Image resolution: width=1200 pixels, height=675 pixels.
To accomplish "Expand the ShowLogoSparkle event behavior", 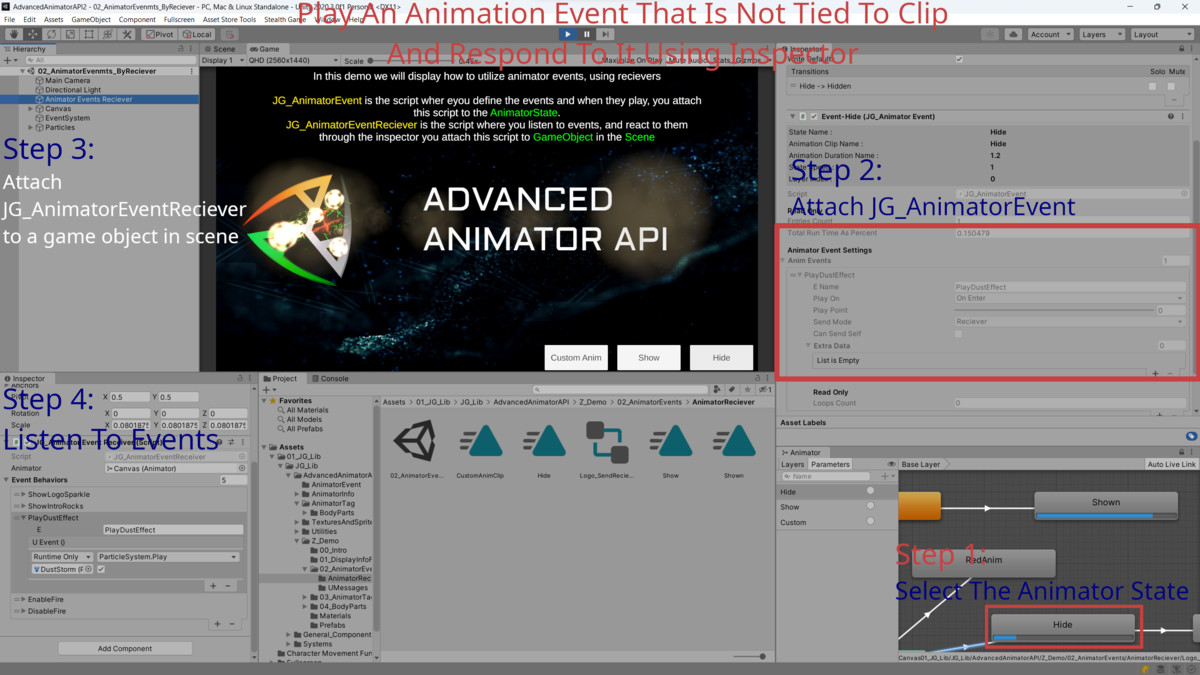I will pos(23,494).
